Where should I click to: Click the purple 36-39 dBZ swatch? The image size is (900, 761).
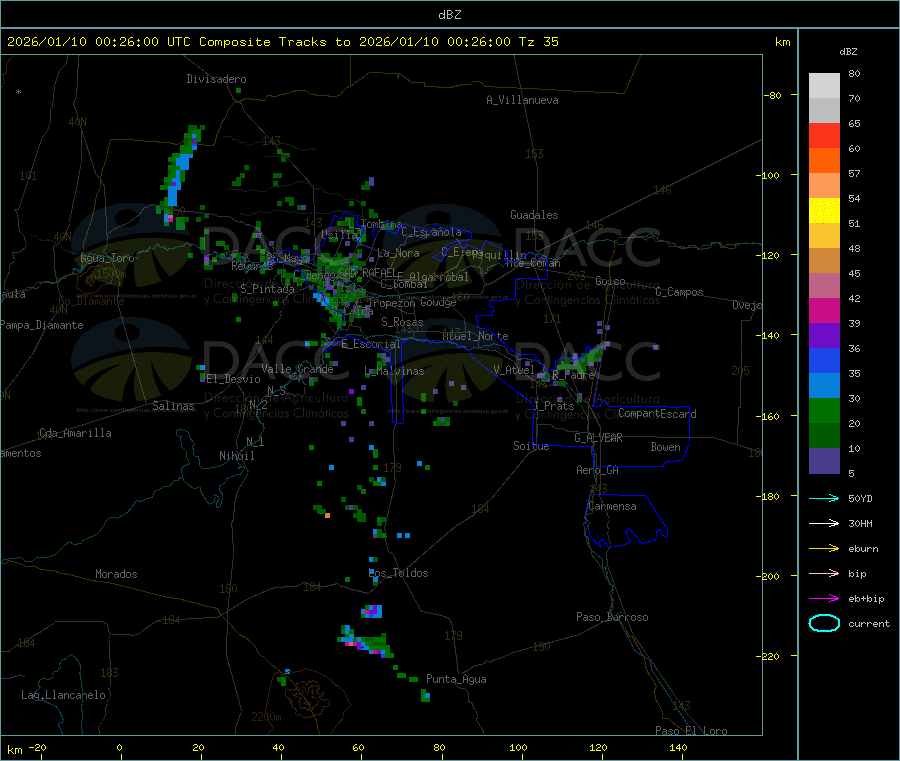(x=824, y=336)
